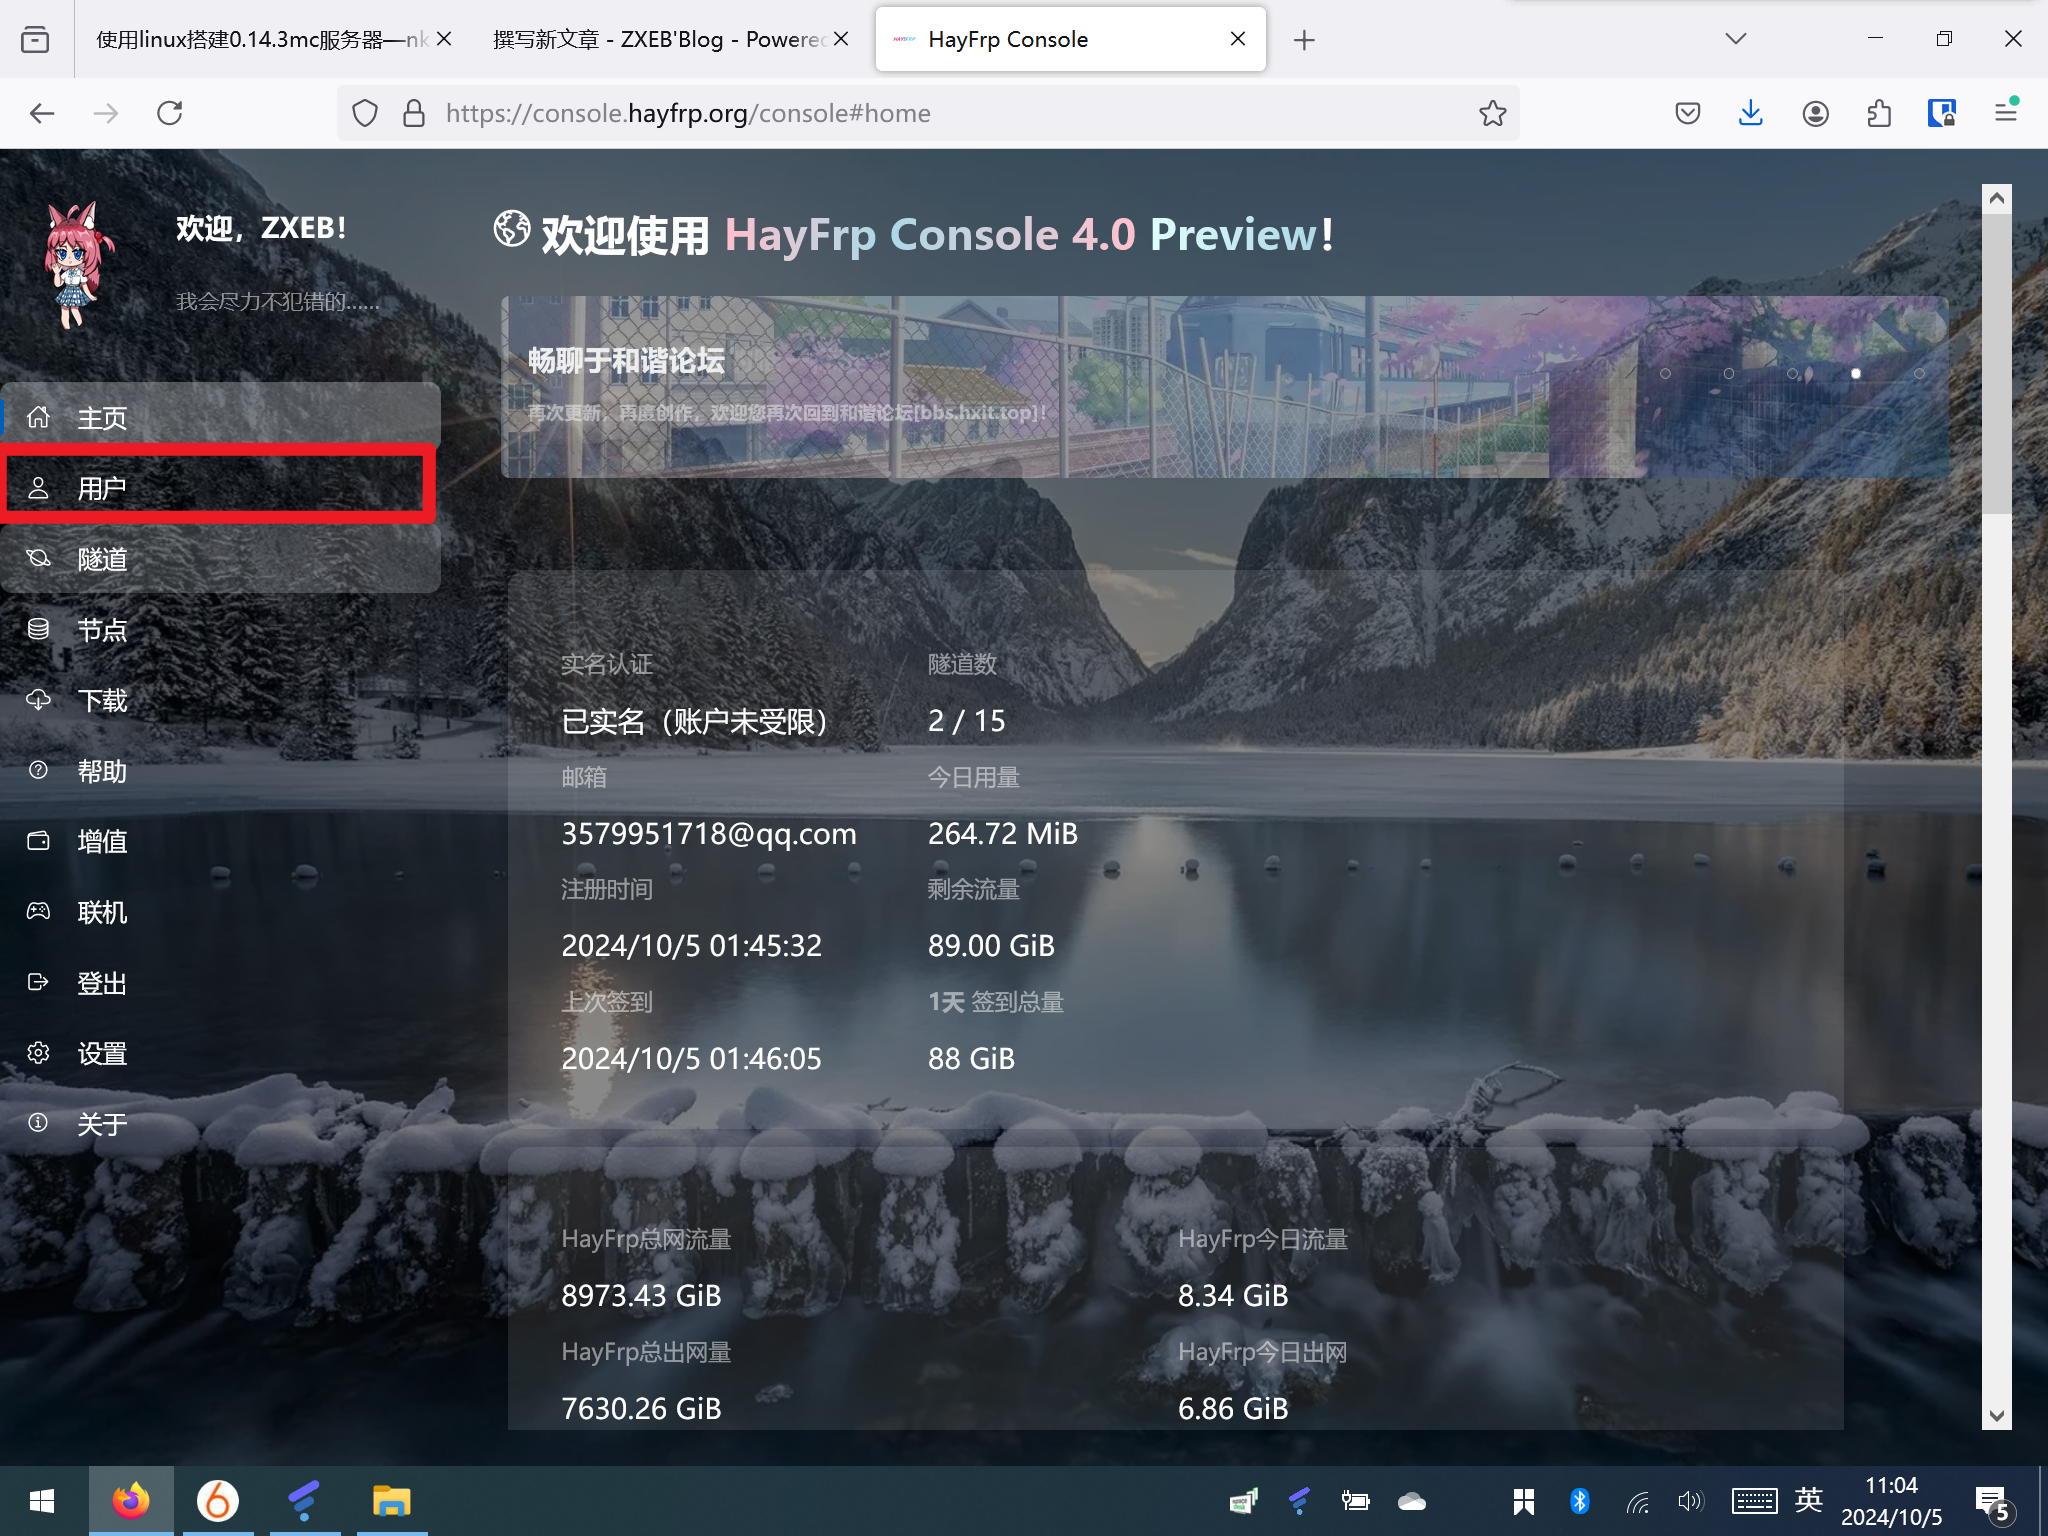Click the gear icon beside 设置

point(38,1053)
